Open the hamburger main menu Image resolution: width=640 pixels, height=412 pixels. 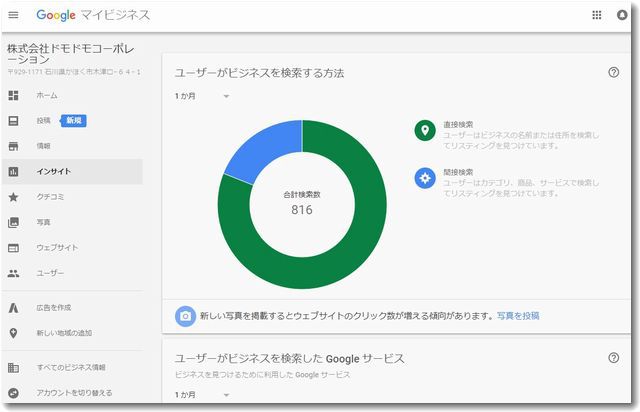pyautogui.click(x=13, y=15)
